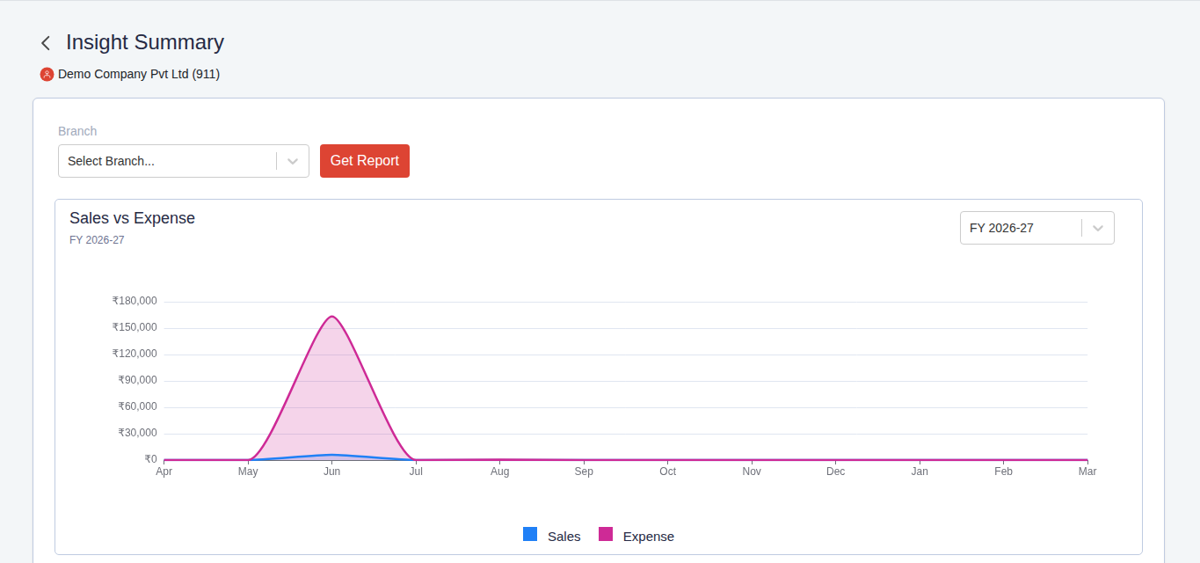This screenshot has height=563, width=1200.
Task: Click the Mar x-axis label
Action: pyautogui.click(x=1087, y=471)
